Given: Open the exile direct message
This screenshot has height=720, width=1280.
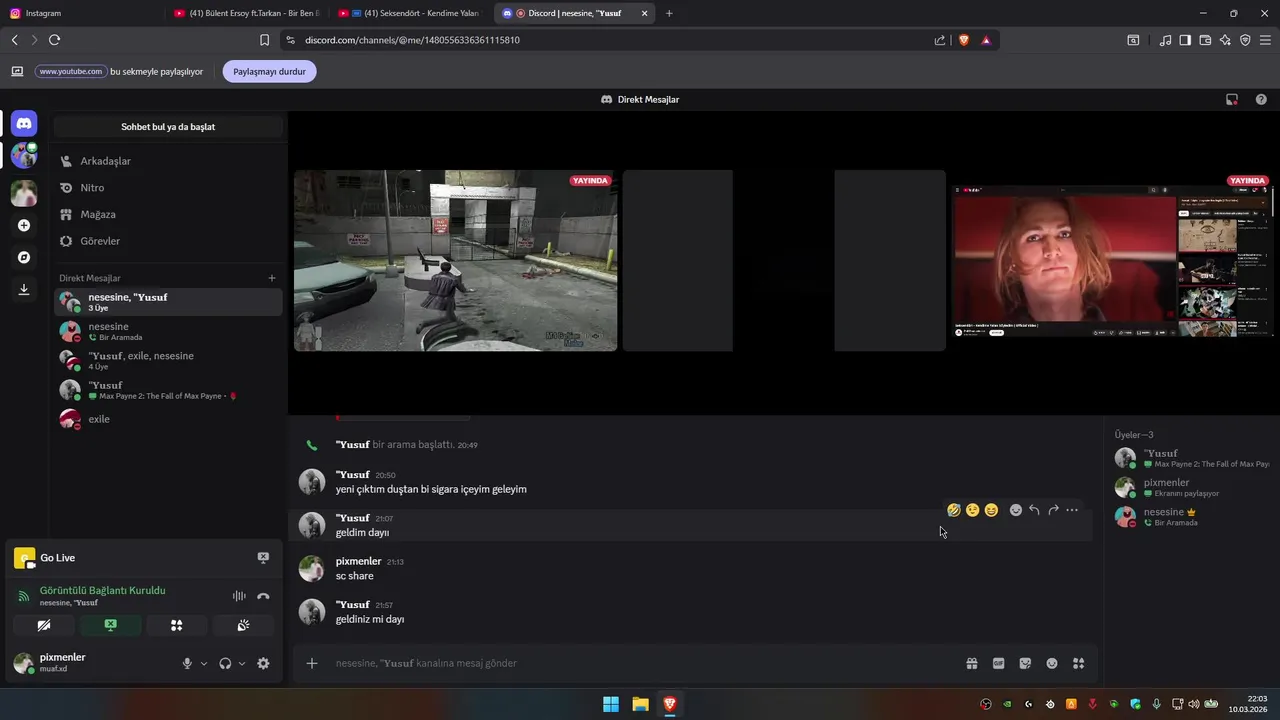Looking at the screenshot, I should click(x=168, y=419).
